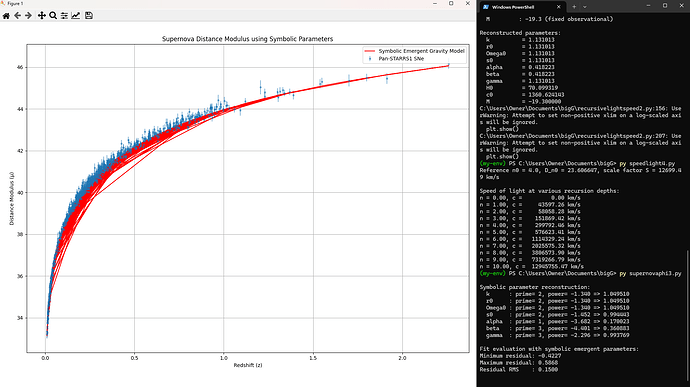Maximize the Figure 1 window

pyautogui.click(x=451, y=4)
